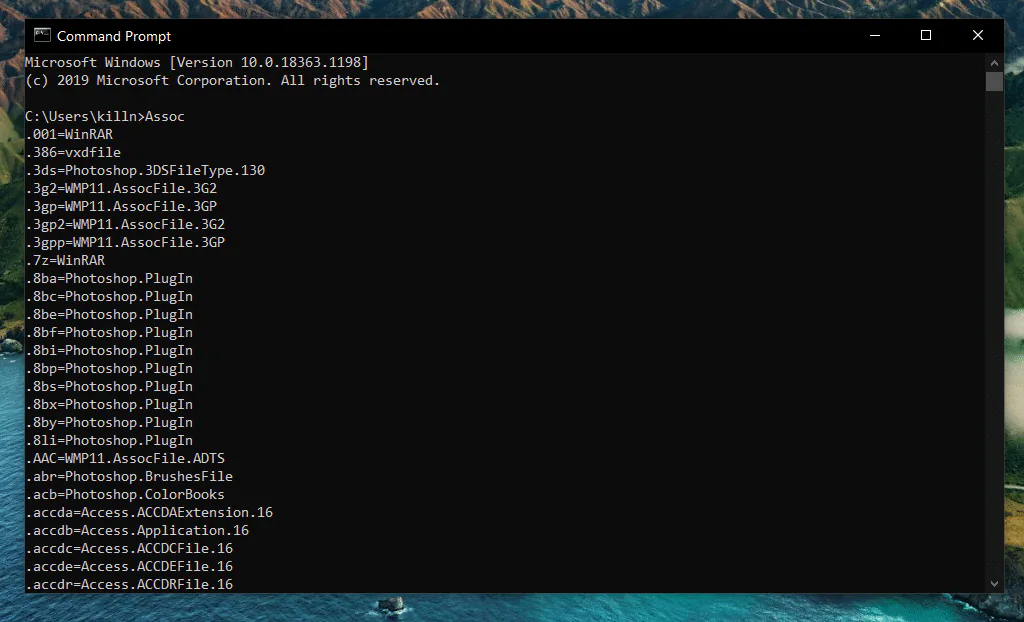The height and width of the screenshot is (622, 1024).
Task: Click the .8bc=Photoshop.PlugIn line
Action: (x=109, y=297)
